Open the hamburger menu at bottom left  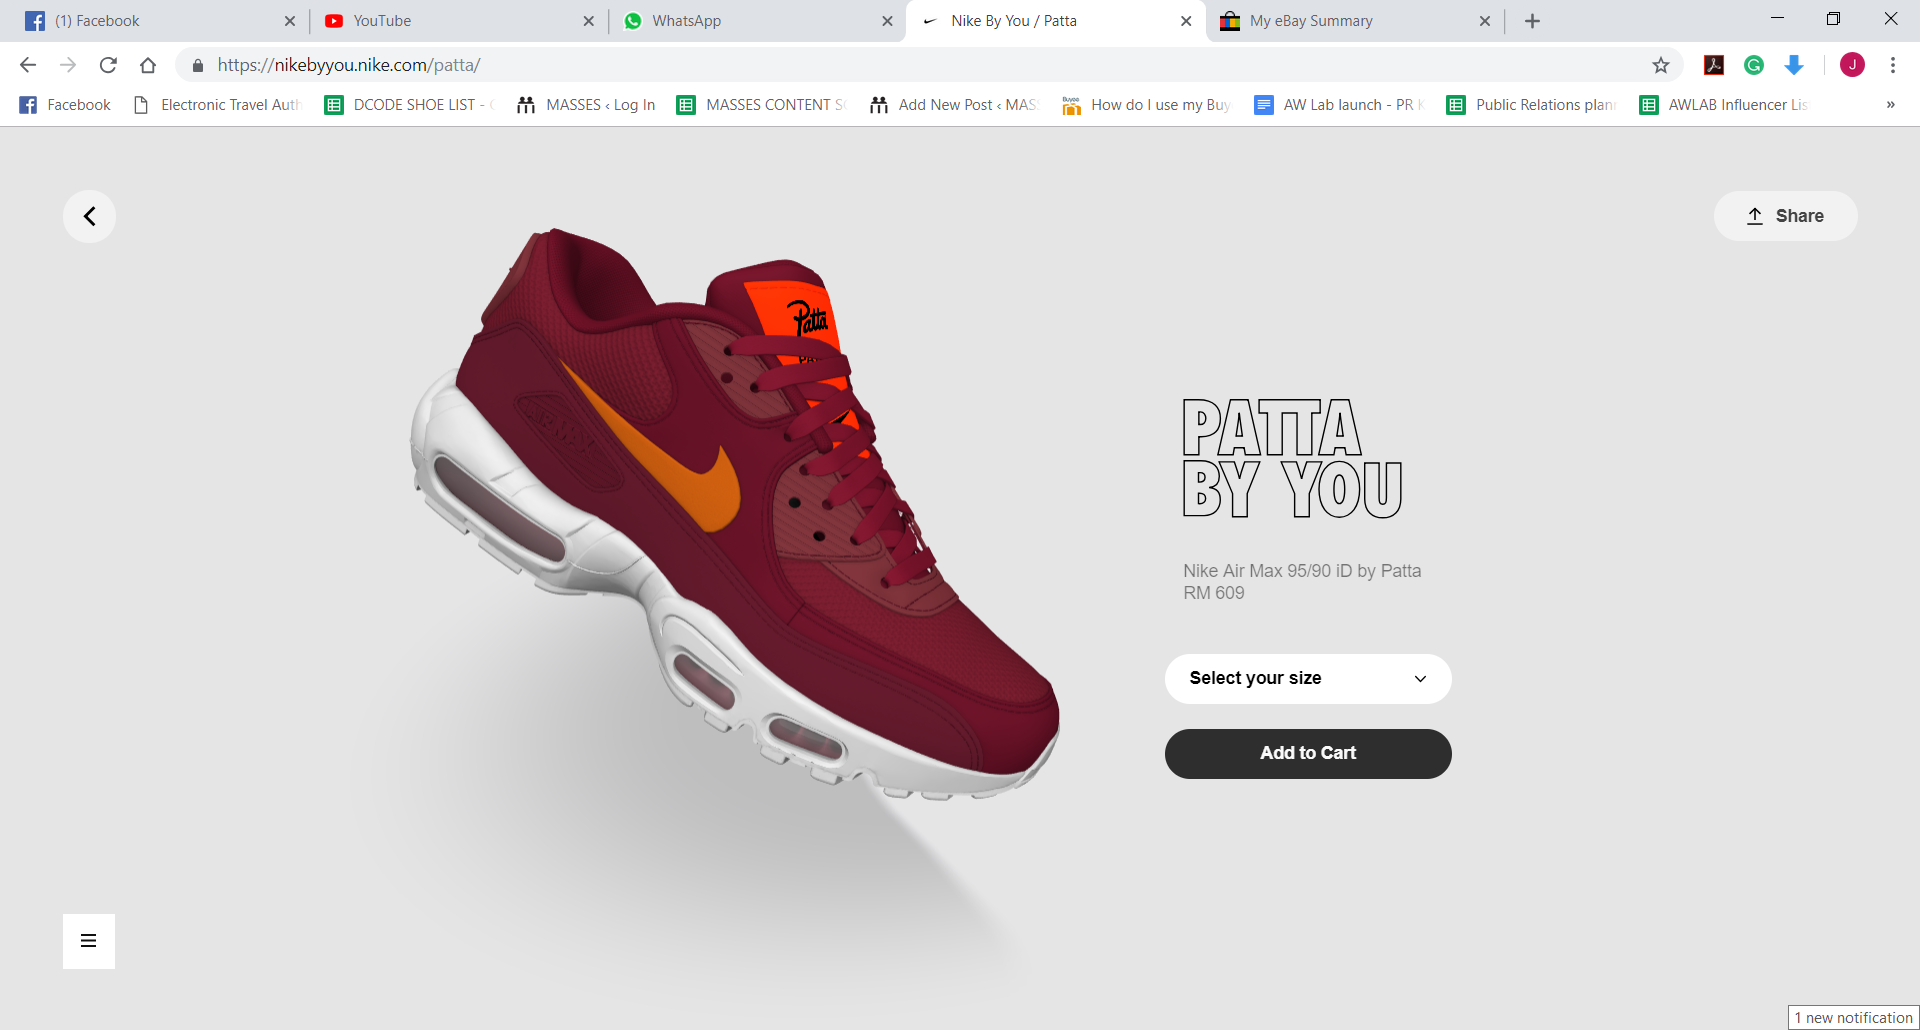[89, 941]
